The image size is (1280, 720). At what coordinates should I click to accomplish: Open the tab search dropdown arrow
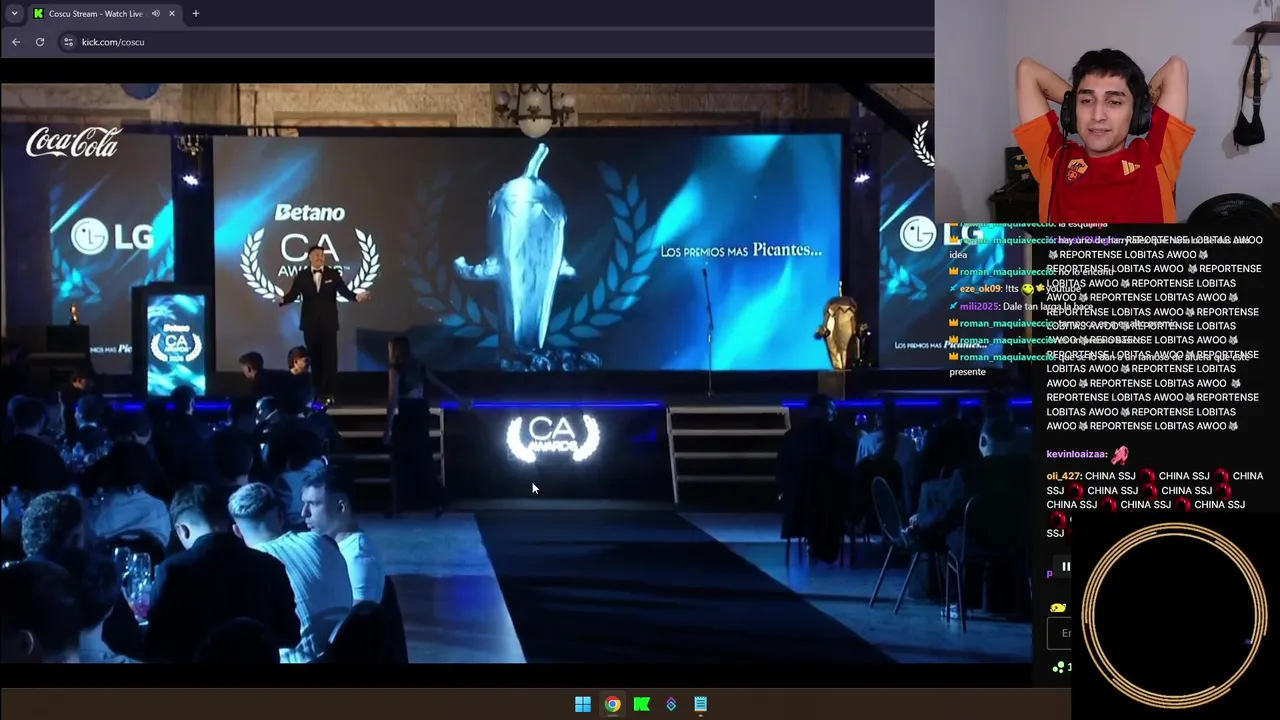[14, 13]
